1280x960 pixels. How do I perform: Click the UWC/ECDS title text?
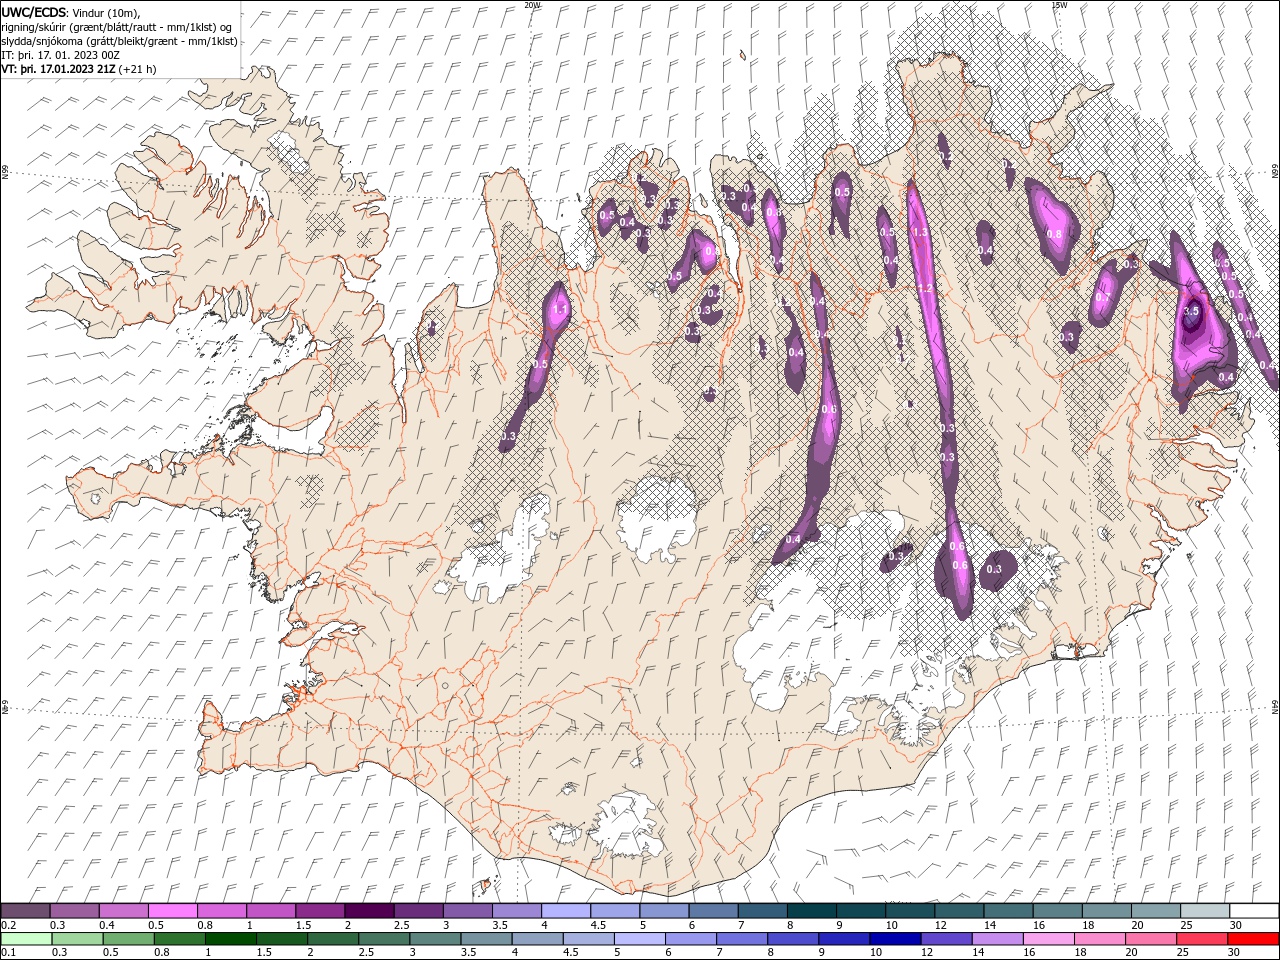[34, 12]
